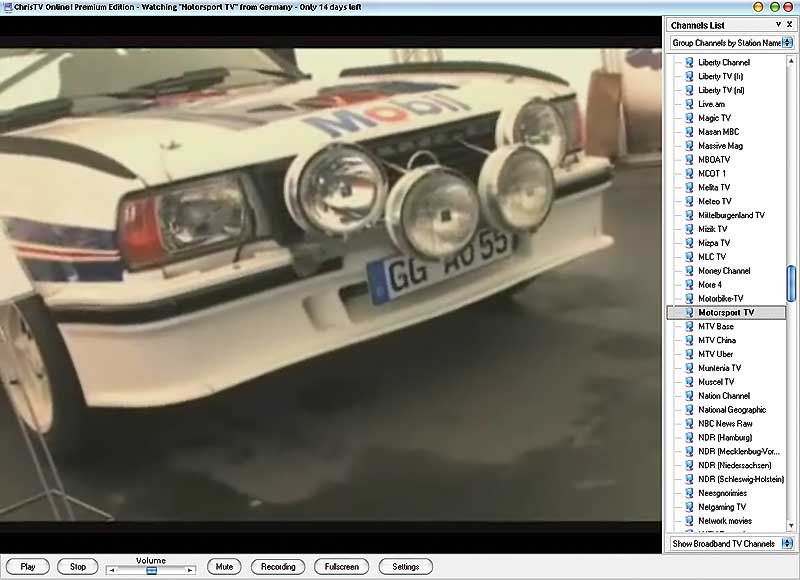Decrease volume with left arrow
800x580 pixels.
coord(112,570)
